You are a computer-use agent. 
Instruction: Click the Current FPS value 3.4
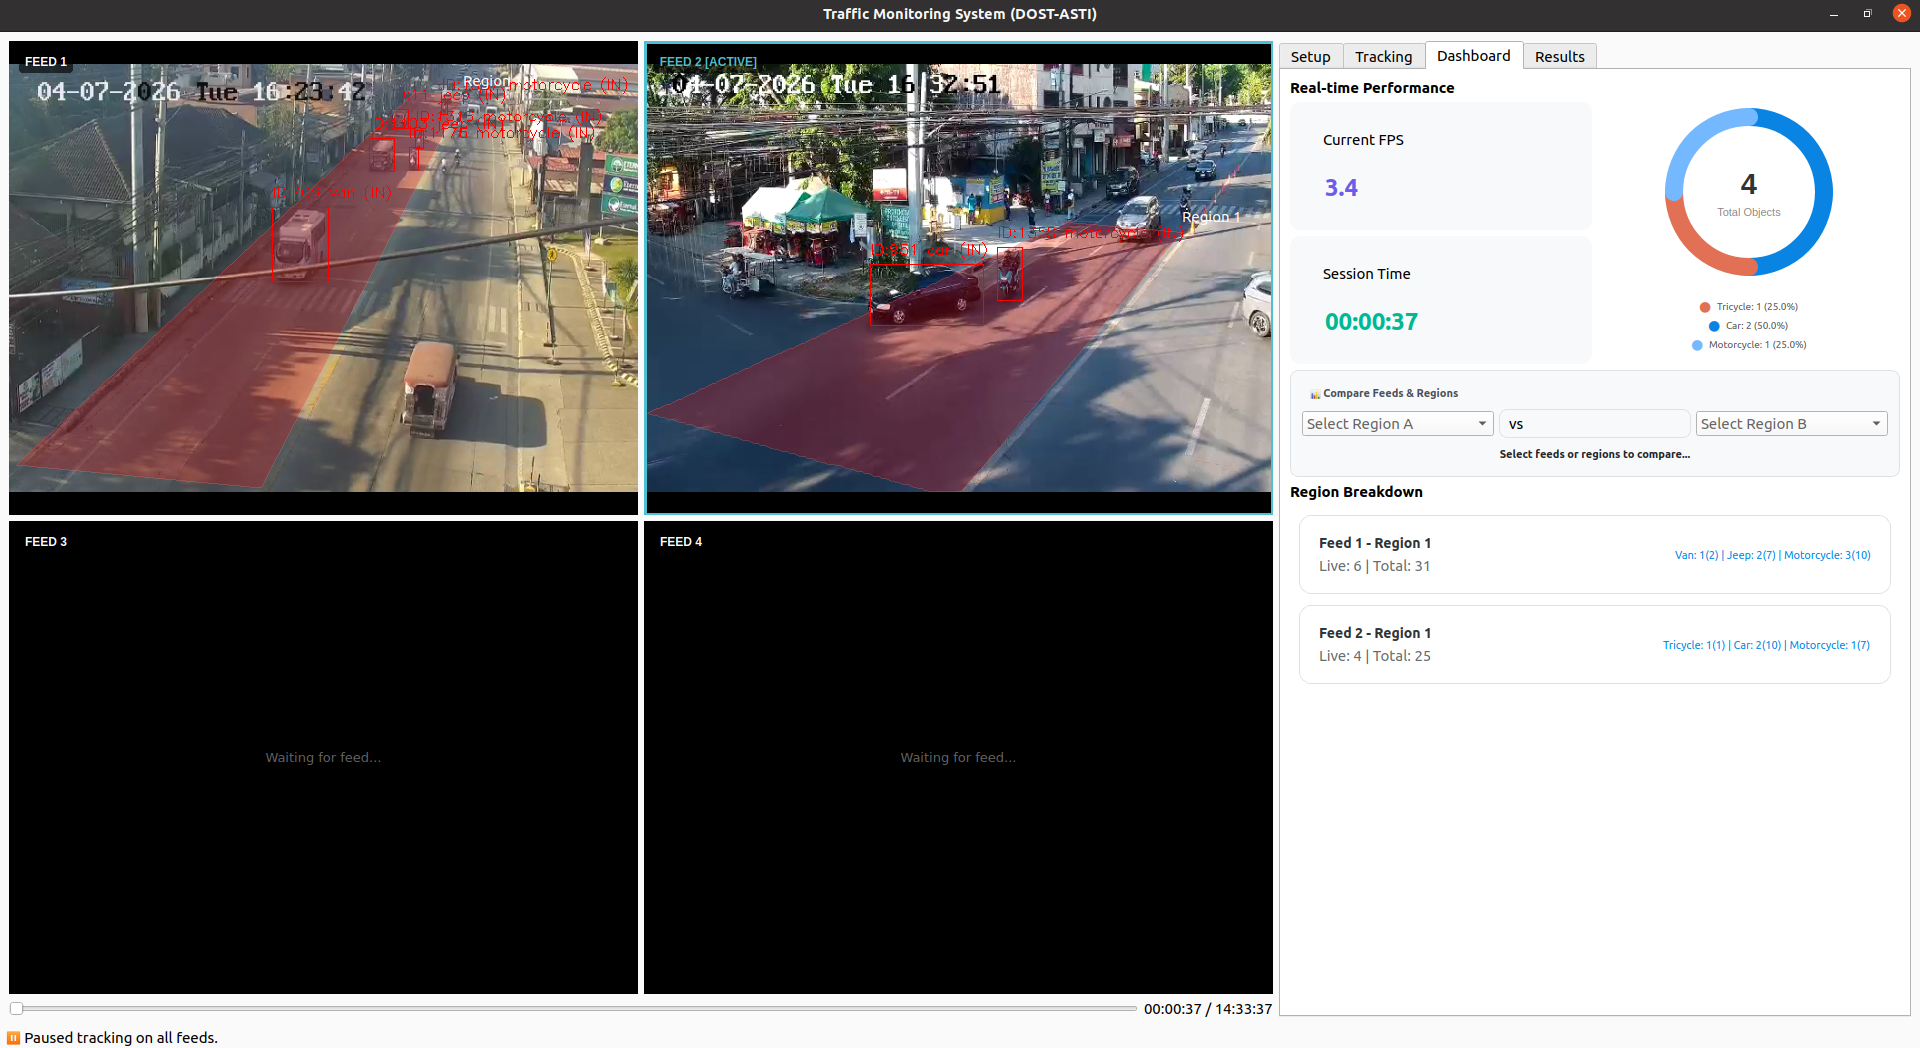(1341, 188)
